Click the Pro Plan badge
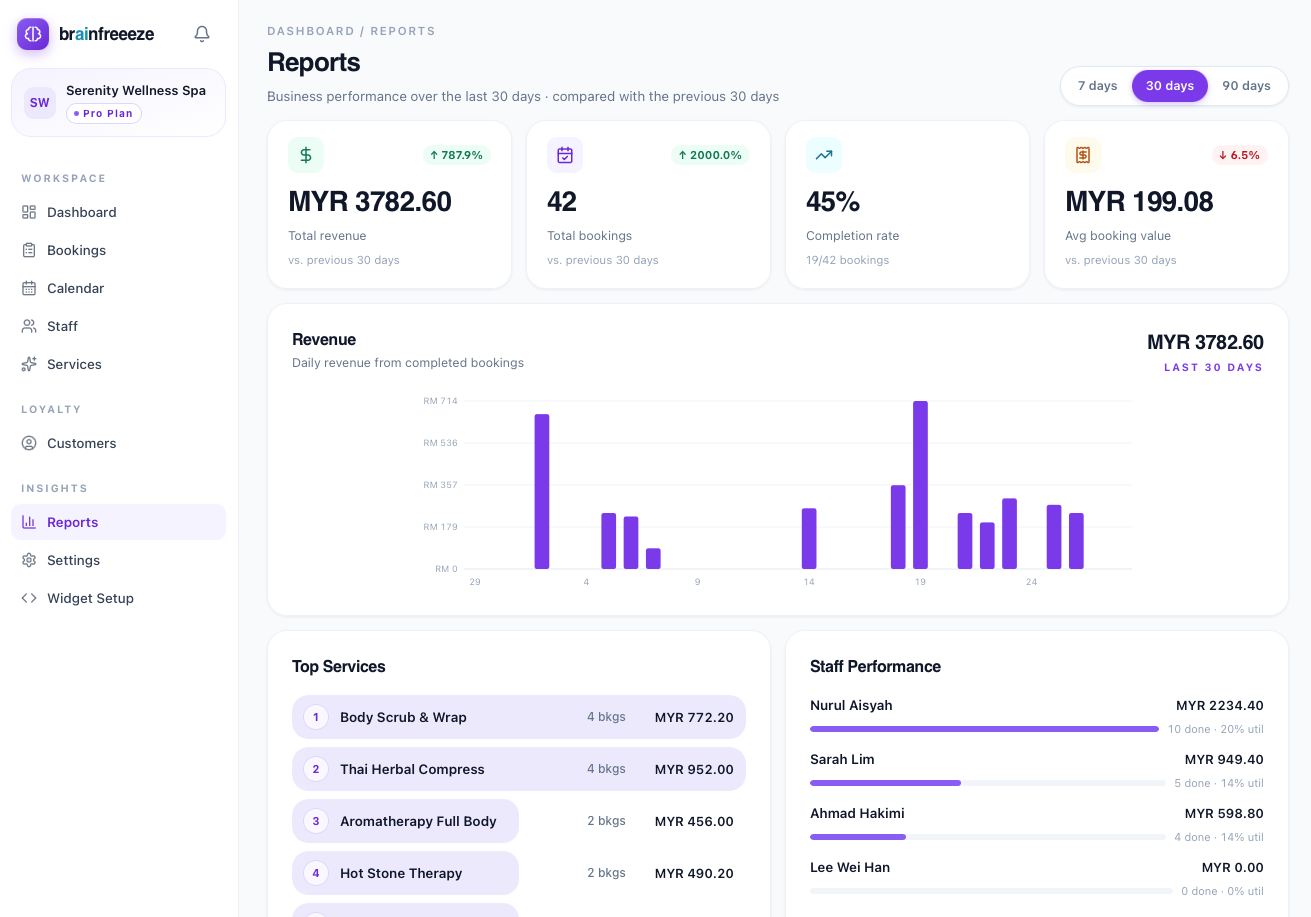 pyautogui.click(x=104, y=114)
